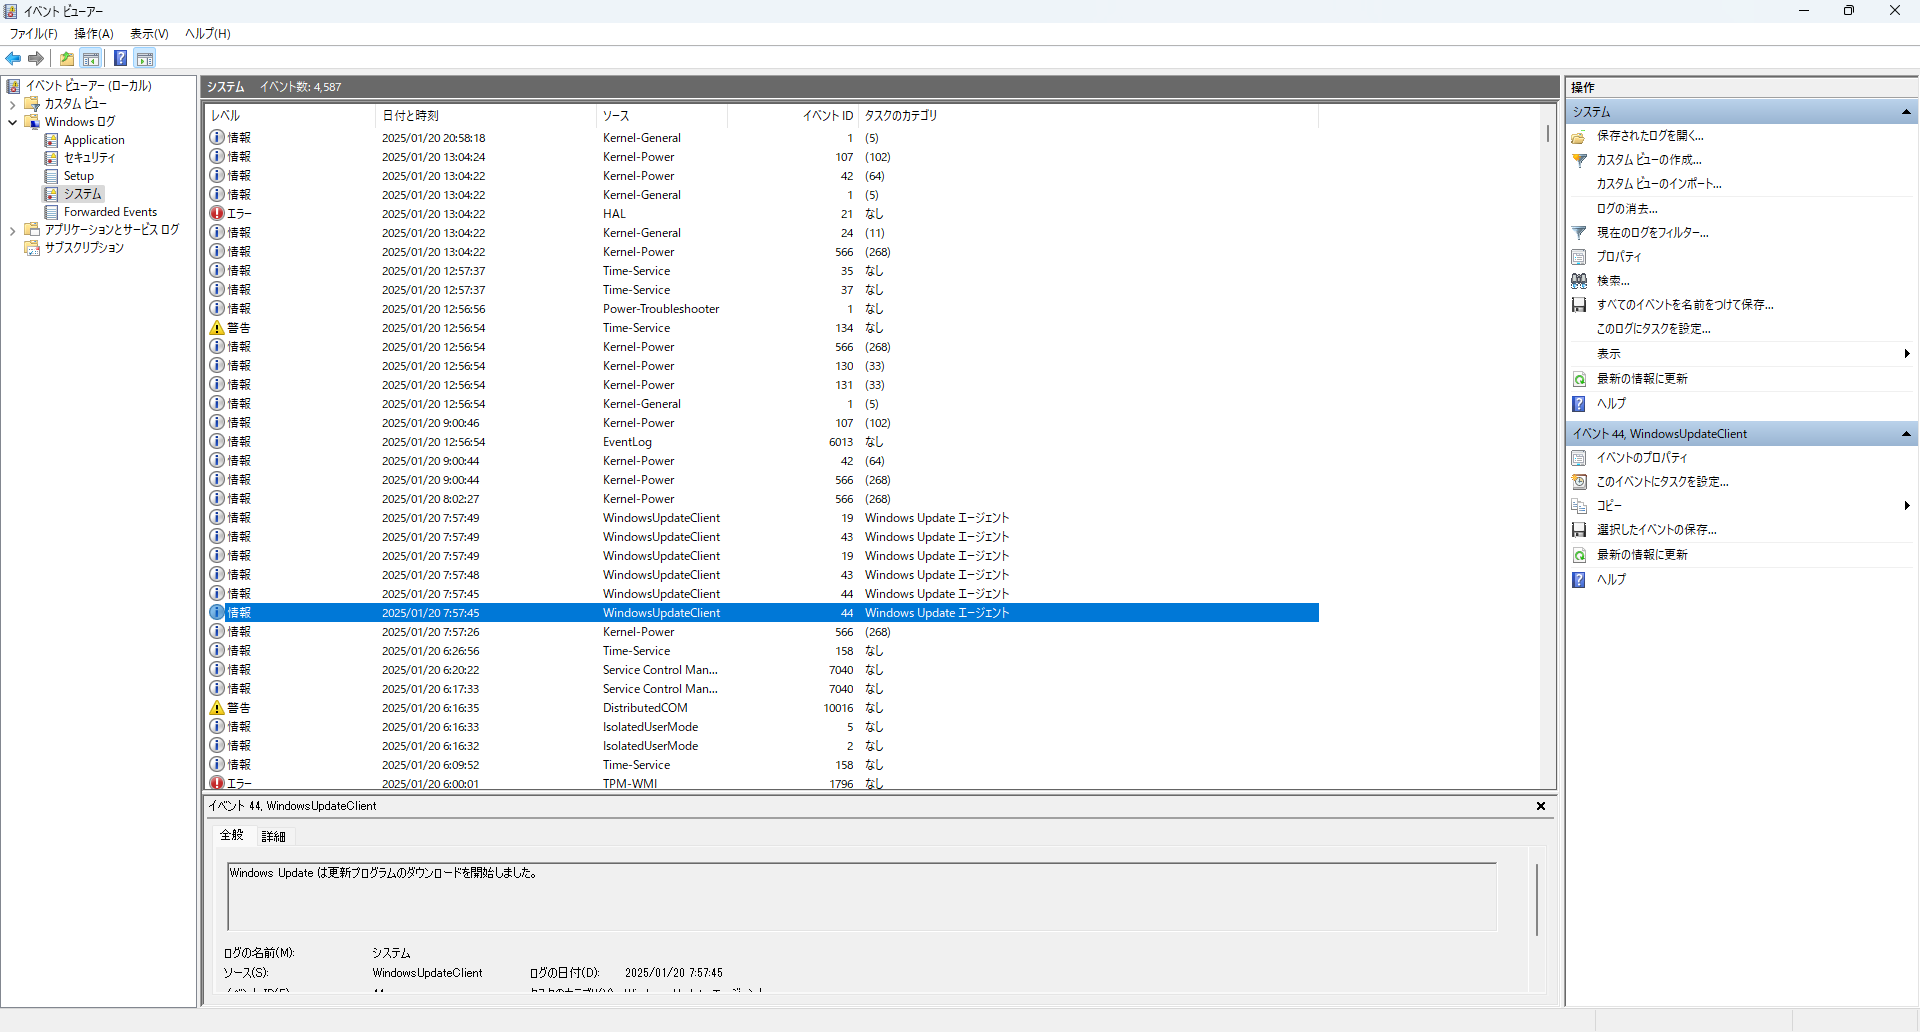Sort events by the 日付と時刻 column header
Screen dimensions: 1920x1032
[x=410, y=116]
